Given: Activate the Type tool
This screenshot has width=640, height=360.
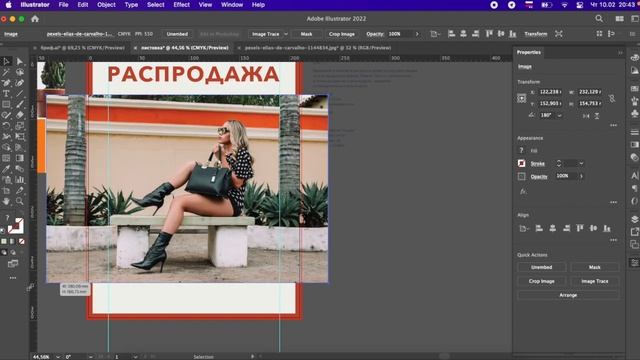Looking at the screenshot, I should coord(7,93).
